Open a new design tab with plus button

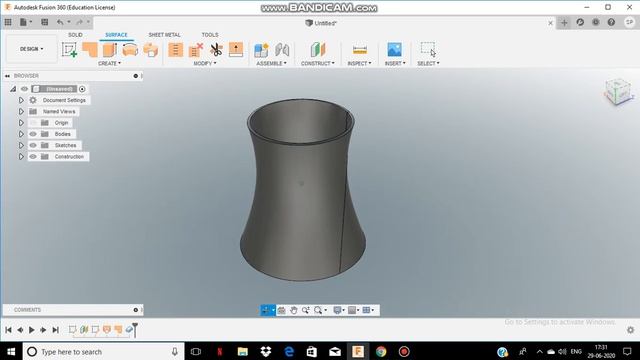[x=564, y=22]
